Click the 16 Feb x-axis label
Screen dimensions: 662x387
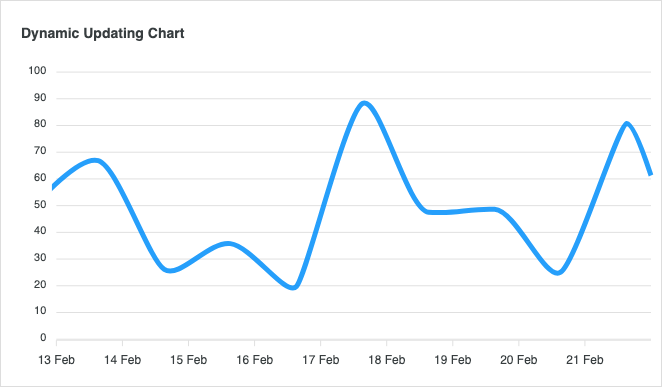point(255,360)
